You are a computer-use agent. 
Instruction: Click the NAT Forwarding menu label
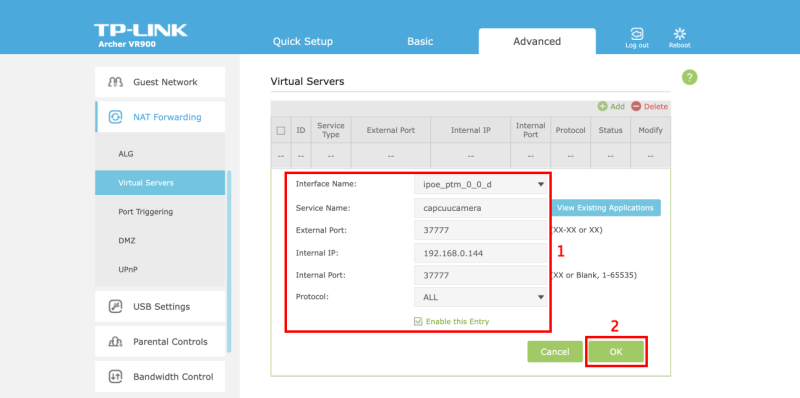pos(167,117)
